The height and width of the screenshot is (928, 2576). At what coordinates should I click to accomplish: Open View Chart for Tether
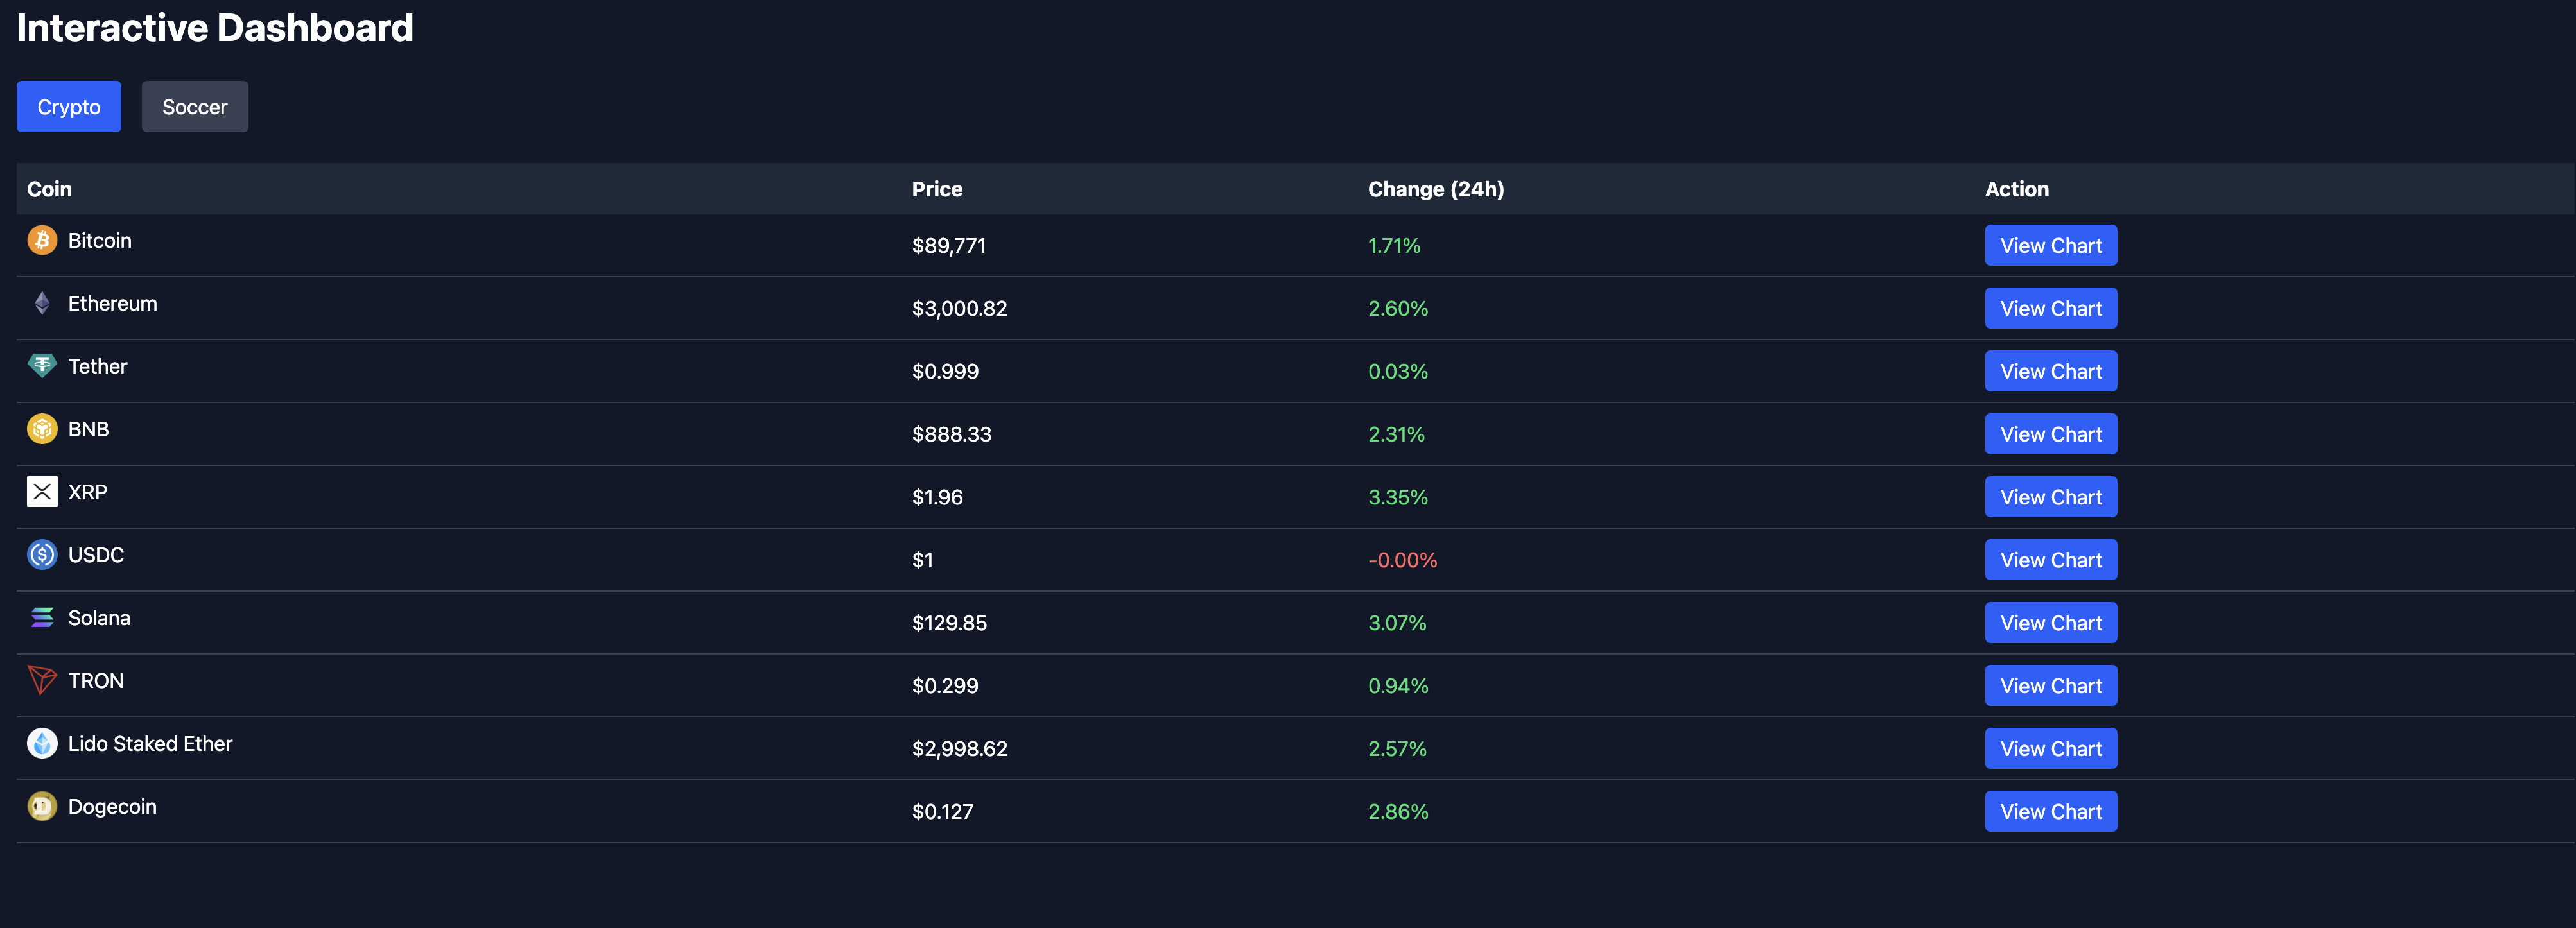2050,371
